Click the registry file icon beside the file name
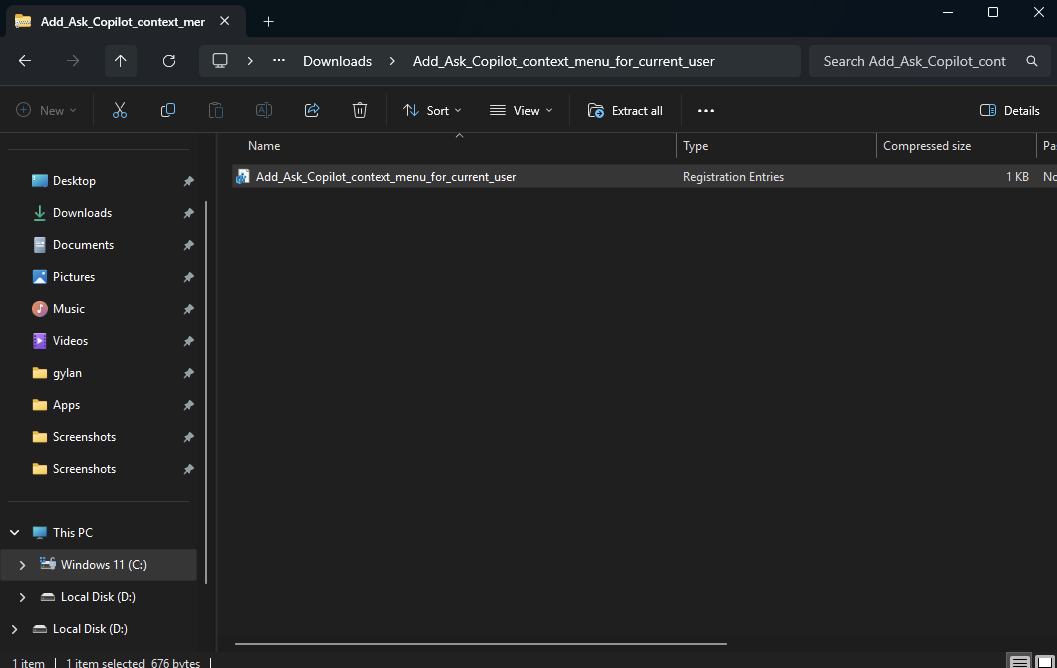Image resolution: width=1057 pixels, height=668 pixels. click(243, 177)
